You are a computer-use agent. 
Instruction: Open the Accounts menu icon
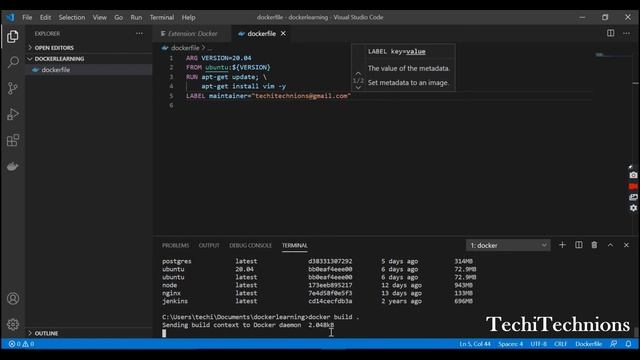click(x=13, y=299)
